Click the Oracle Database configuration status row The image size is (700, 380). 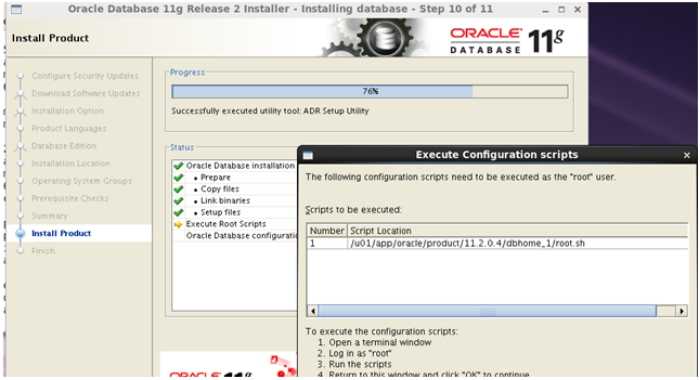click(x=242, y=236)
